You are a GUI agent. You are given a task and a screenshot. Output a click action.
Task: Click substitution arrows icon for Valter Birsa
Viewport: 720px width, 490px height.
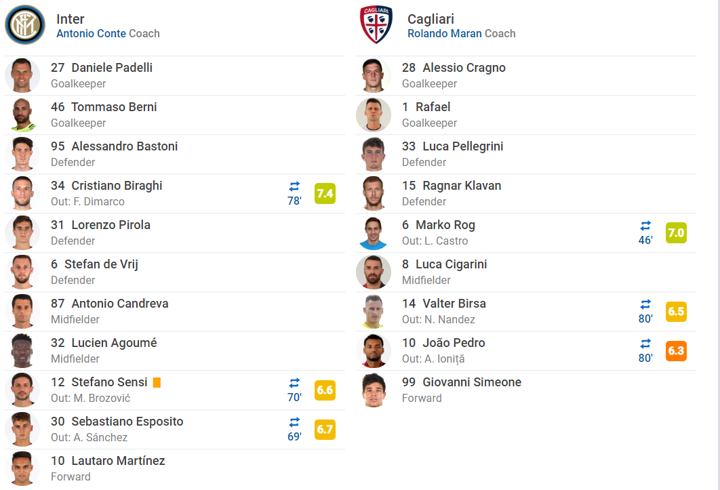click(x=646, y=304)
